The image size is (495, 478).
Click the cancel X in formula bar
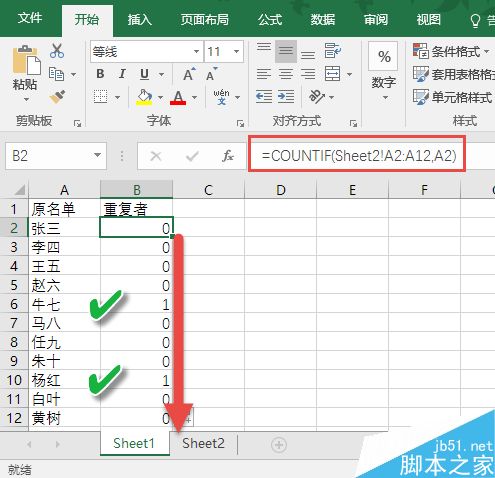pos(156,156)
